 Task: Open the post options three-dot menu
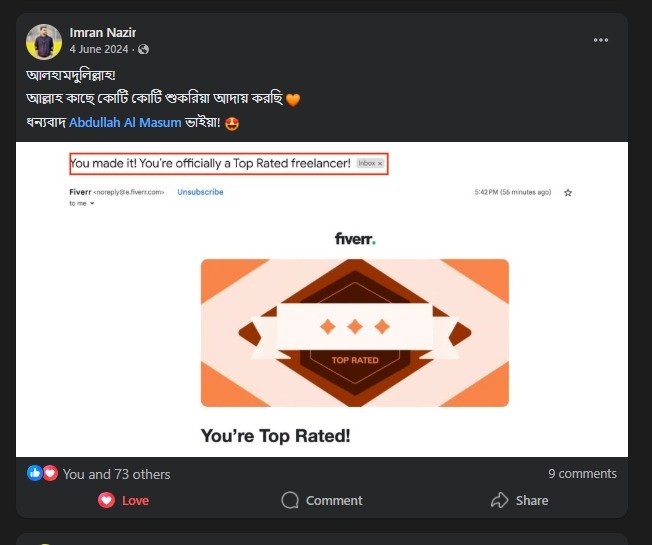[600, 40]
